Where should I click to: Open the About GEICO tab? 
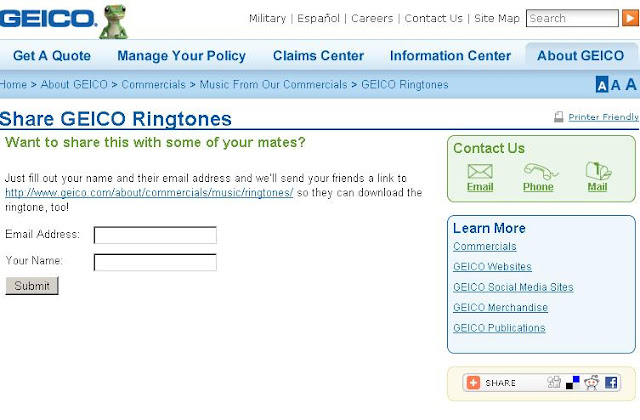580,56
